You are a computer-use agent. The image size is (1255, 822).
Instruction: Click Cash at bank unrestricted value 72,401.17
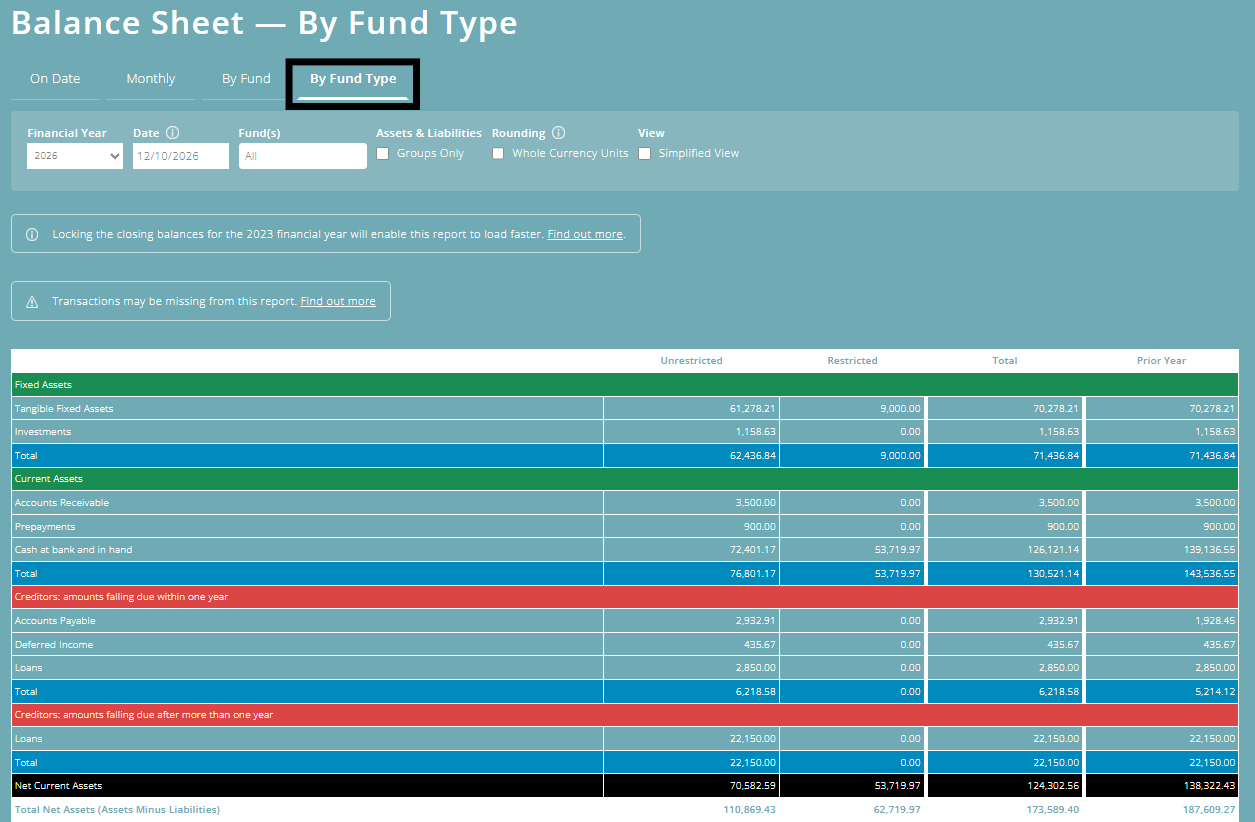[753, 550]
